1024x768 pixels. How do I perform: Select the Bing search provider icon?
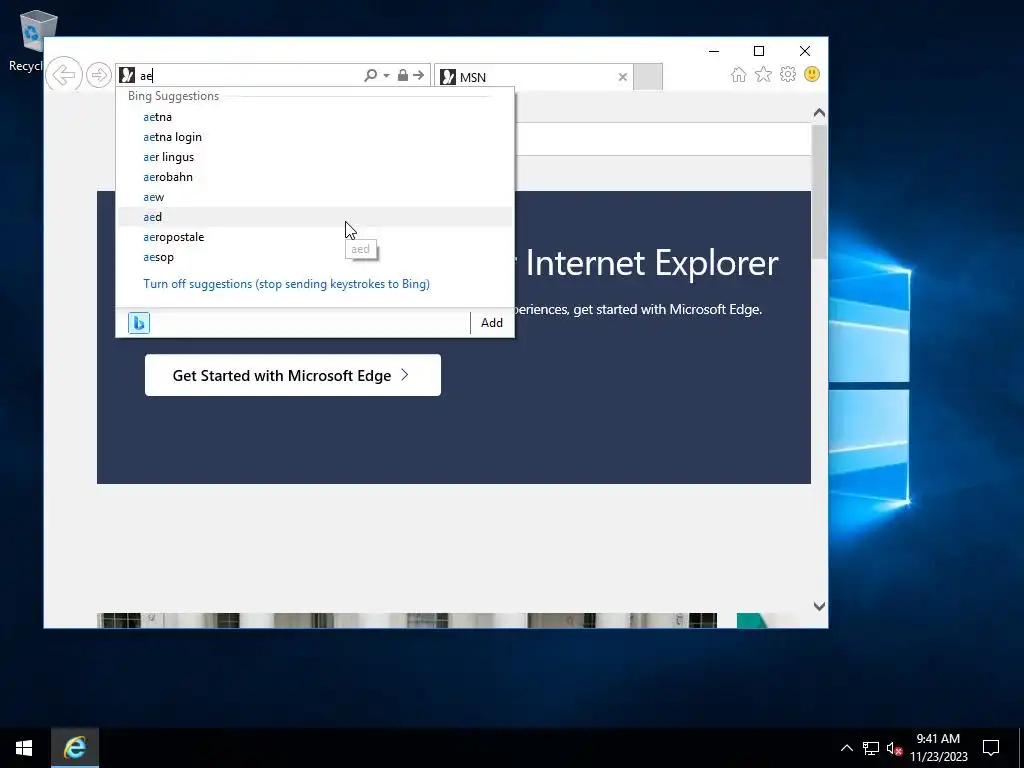138,323
